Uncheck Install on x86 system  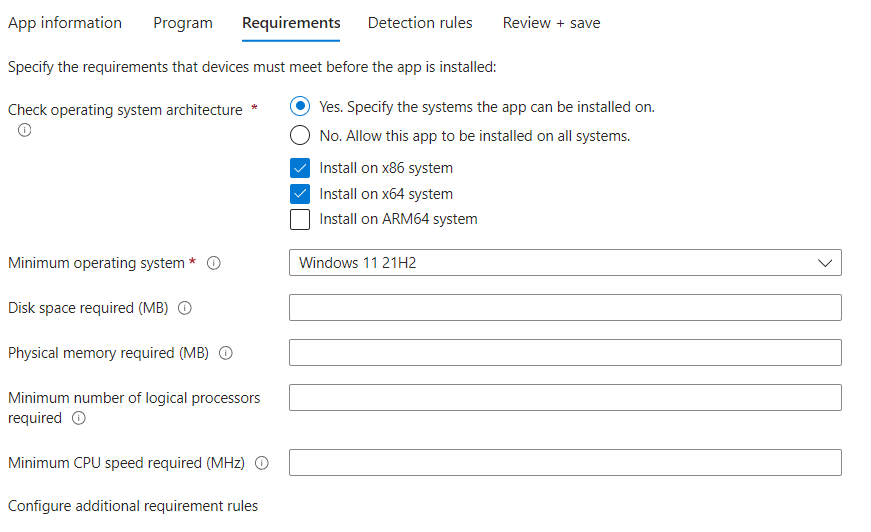pyautogui.click(x=300, y=168)
